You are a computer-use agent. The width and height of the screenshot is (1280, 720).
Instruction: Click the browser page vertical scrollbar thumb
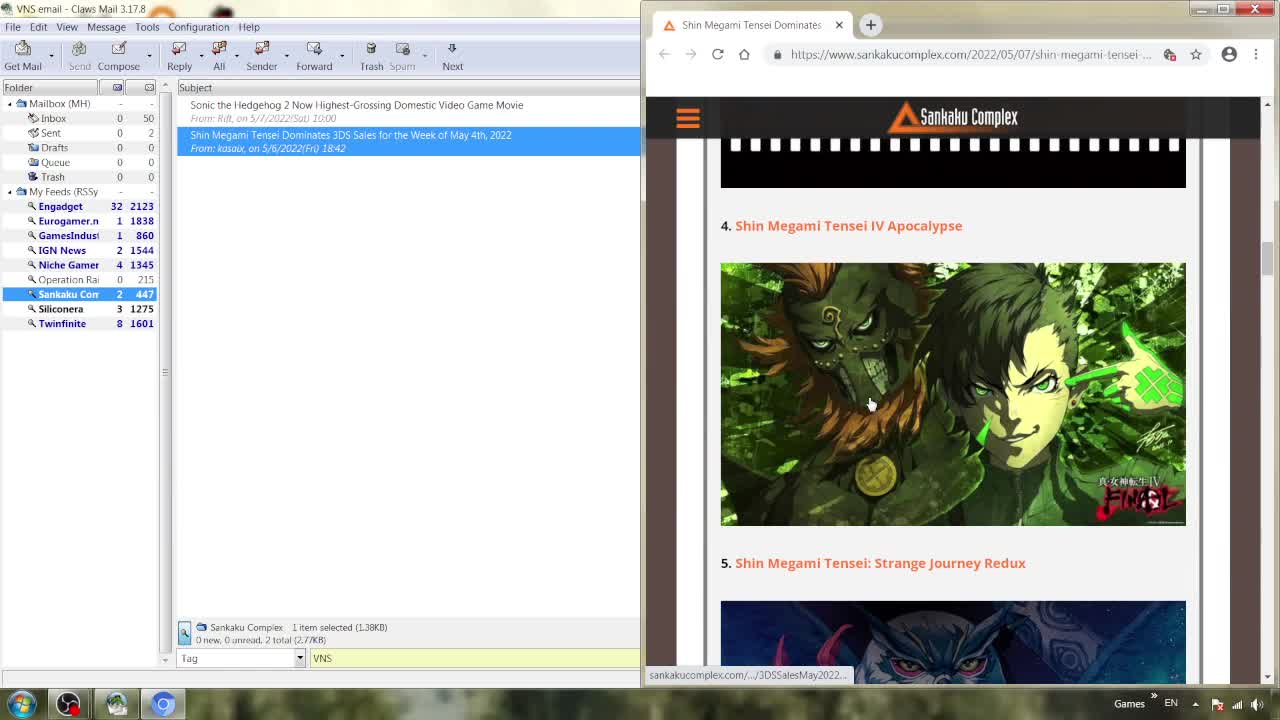click(x=1267, y=258)
